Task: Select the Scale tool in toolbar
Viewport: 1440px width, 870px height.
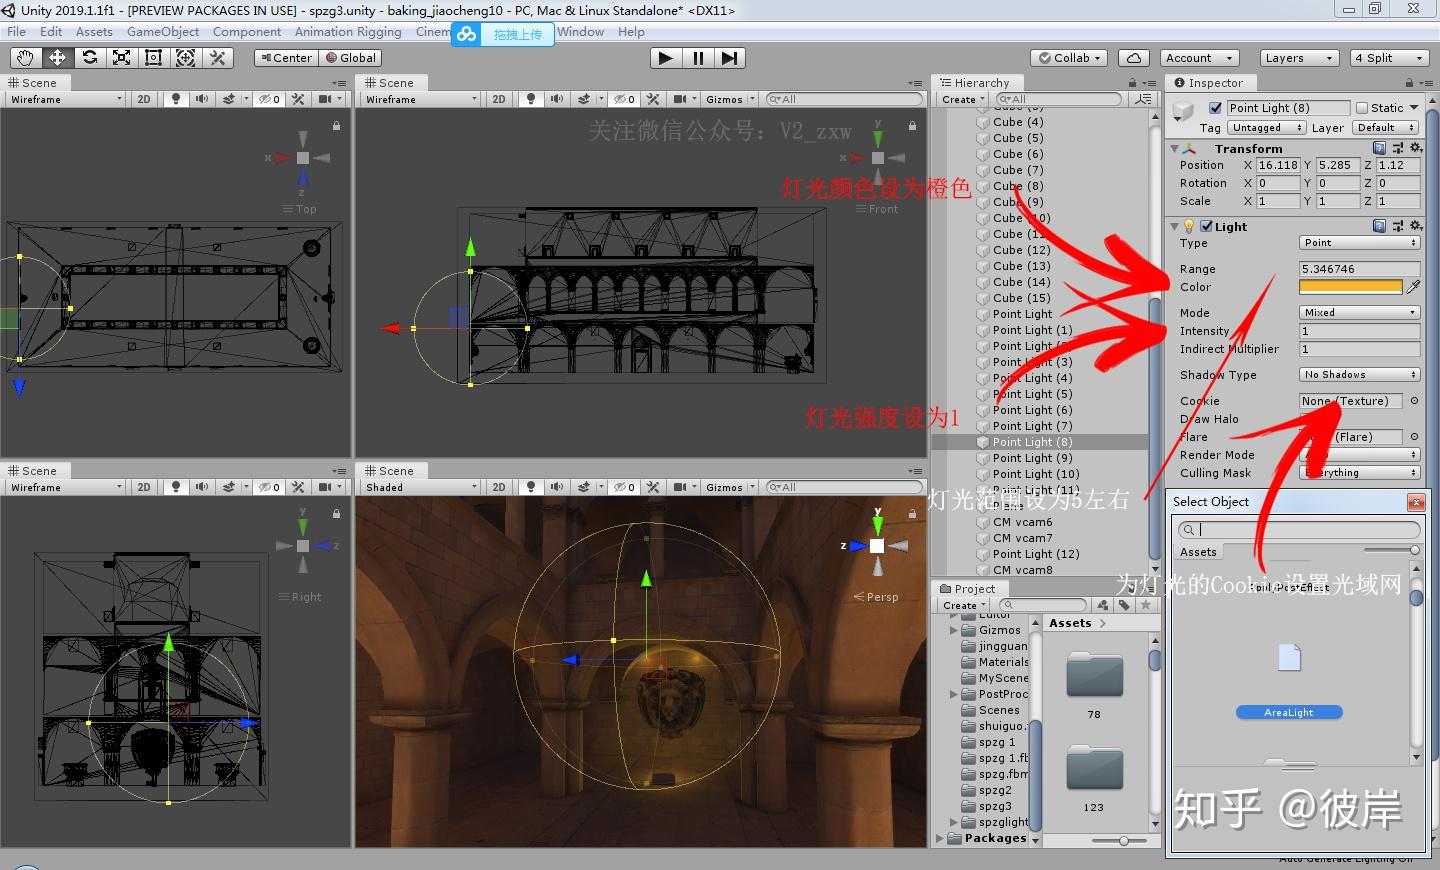Action: point(121,58)
